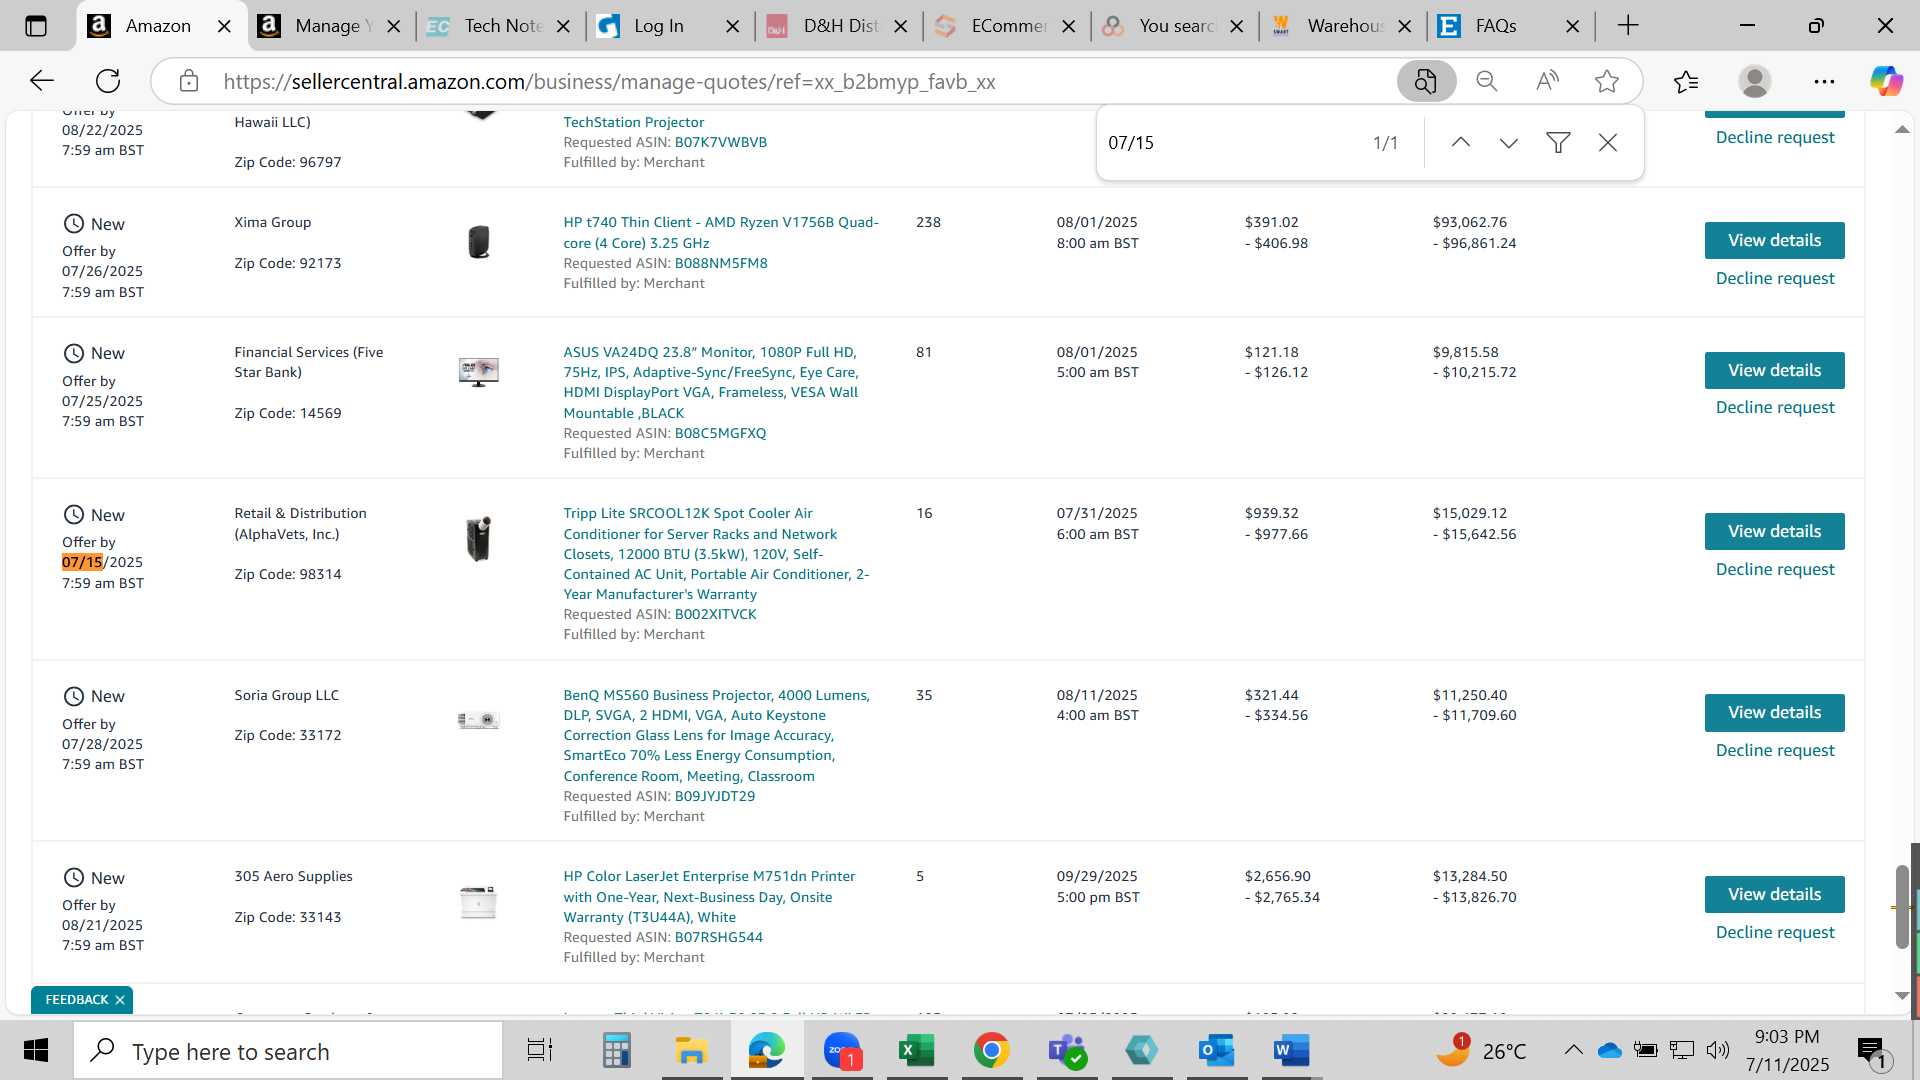Go to next find result
The image size is (1920, 1080).
click(x=1509, y=143)
